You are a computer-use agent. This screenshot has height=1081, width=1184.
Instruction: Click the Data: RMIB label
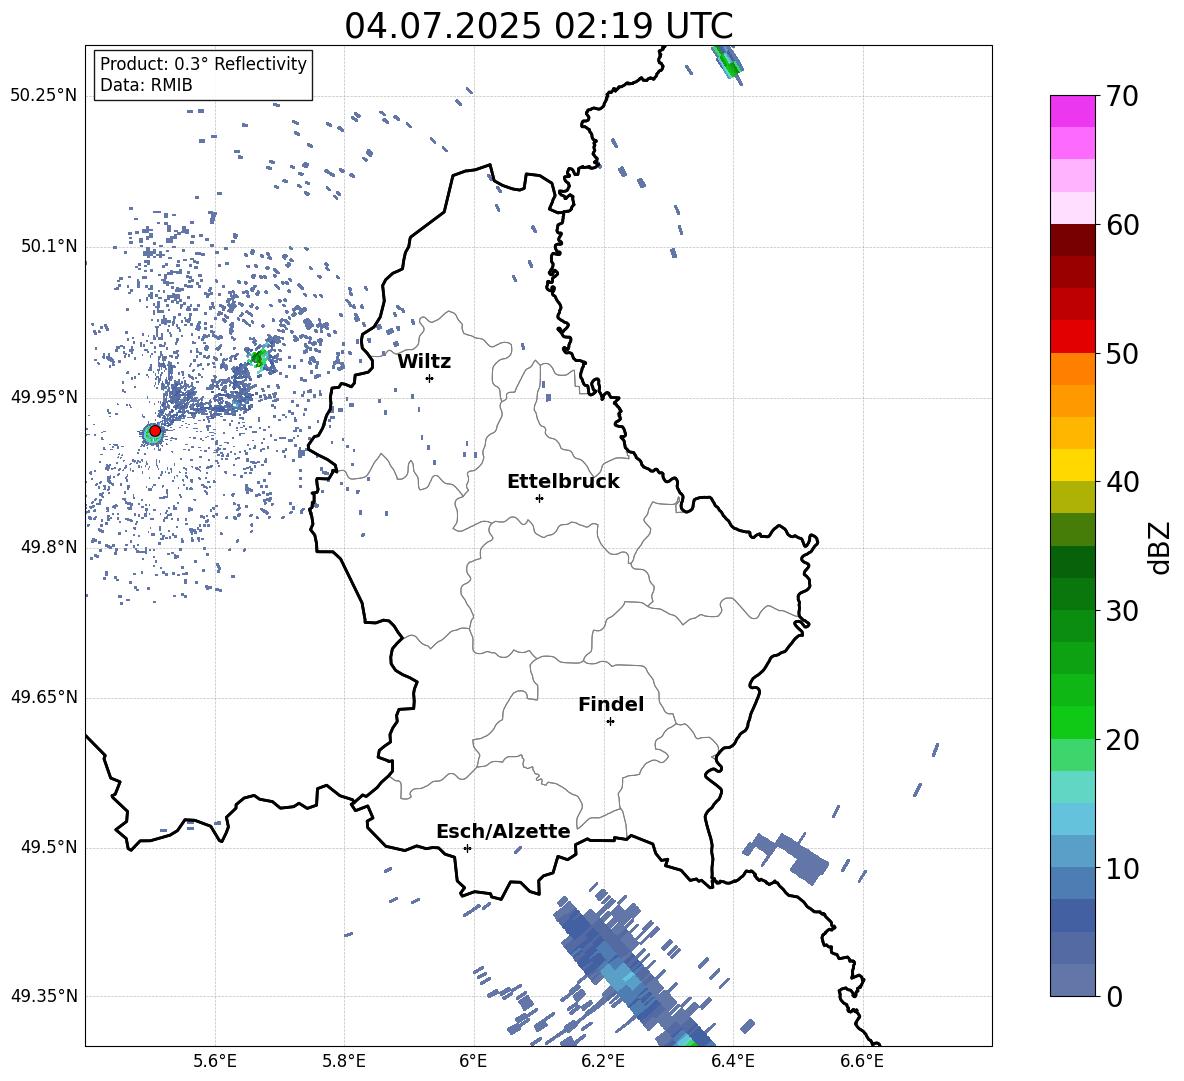click(x=146, y=85)
